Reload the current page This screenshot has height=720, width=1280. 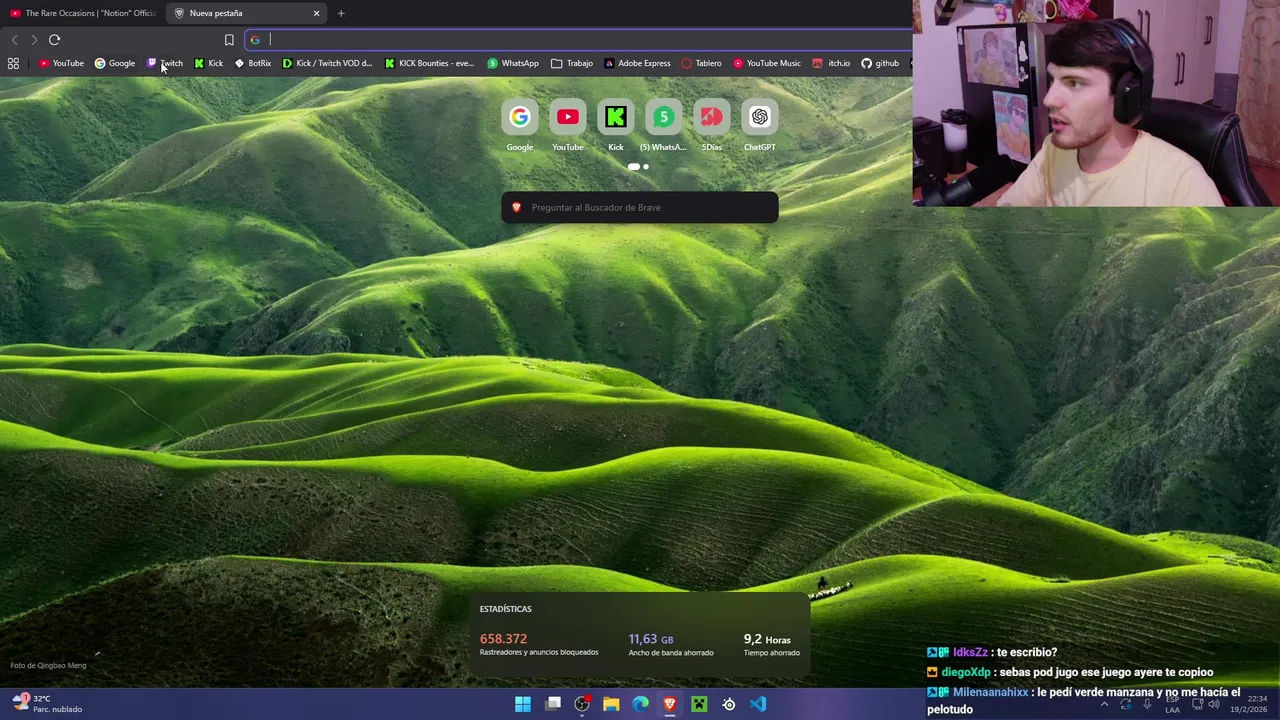pos(54,40)
